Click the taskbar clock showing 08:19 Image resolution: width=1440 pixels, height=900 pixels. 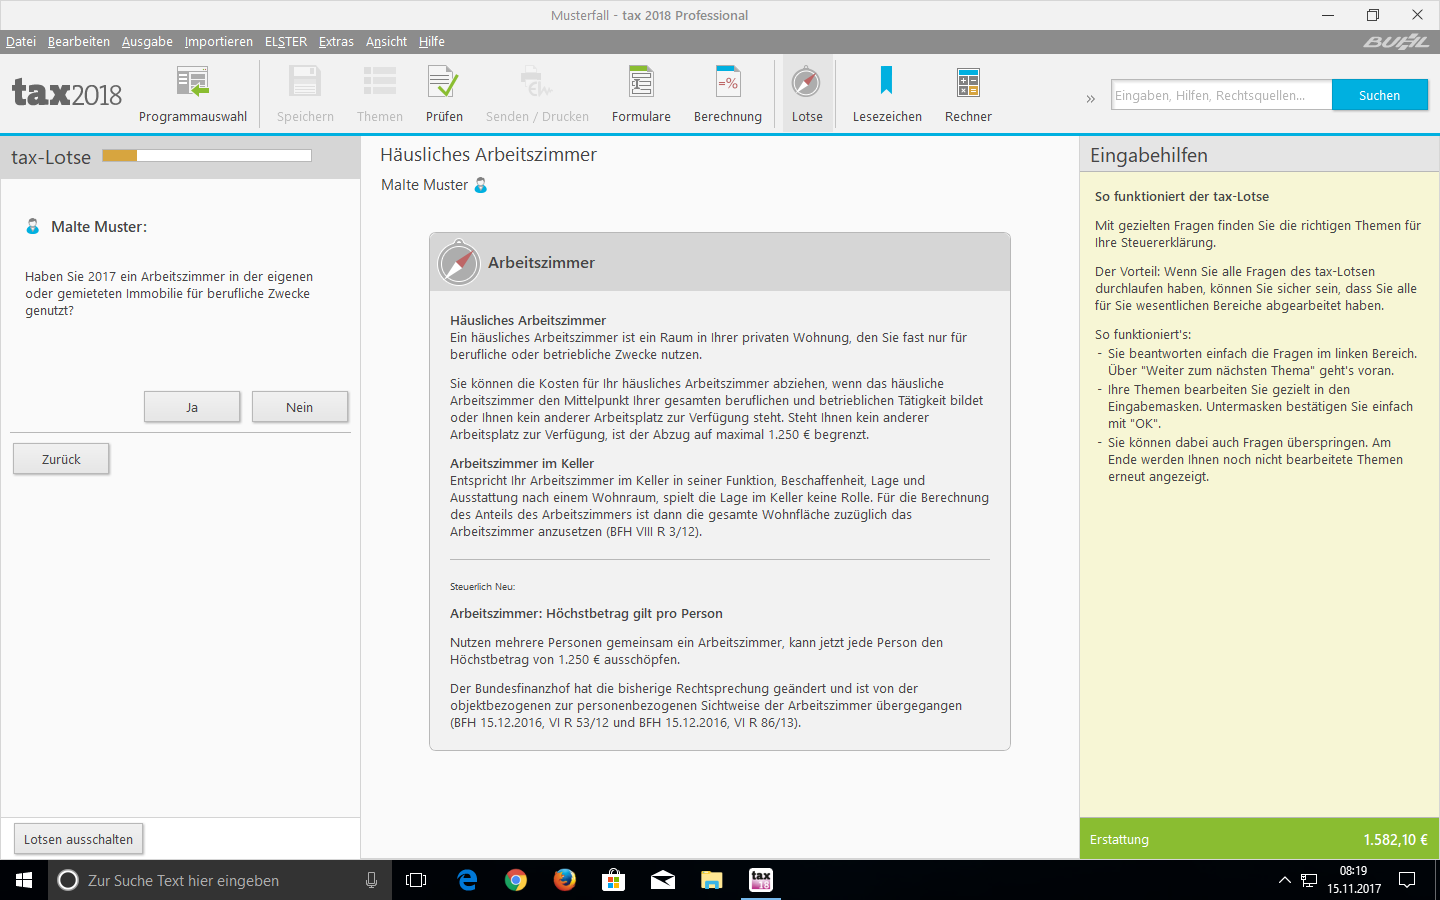point(1354,880)
